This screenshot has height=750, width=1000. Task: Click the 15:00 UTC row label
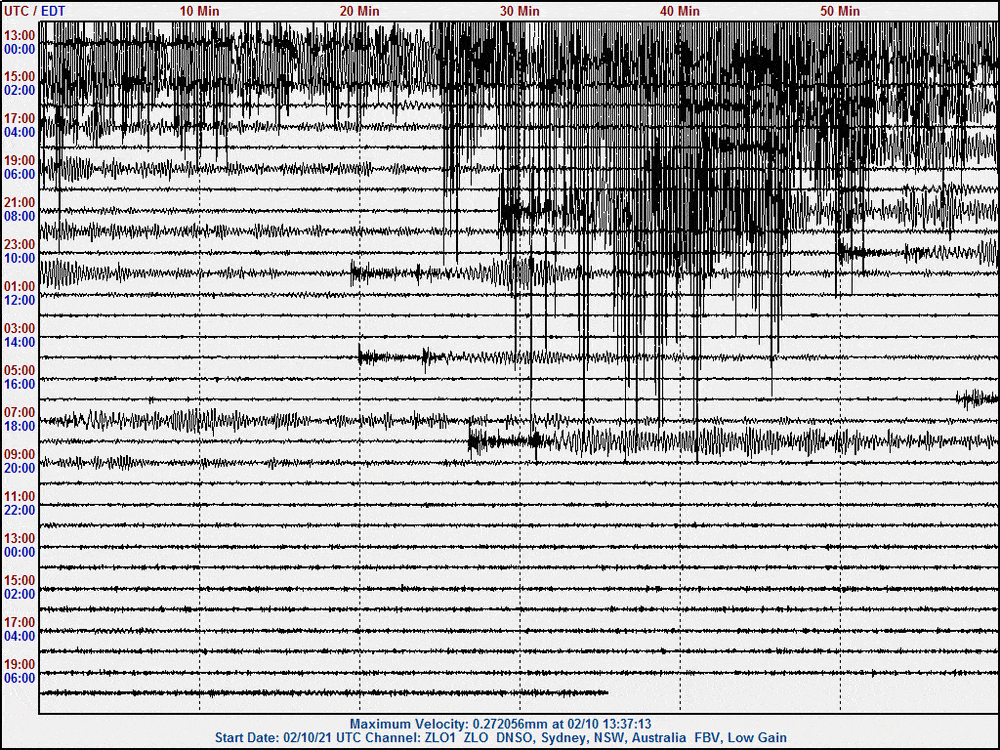click(x=18, y=75)
